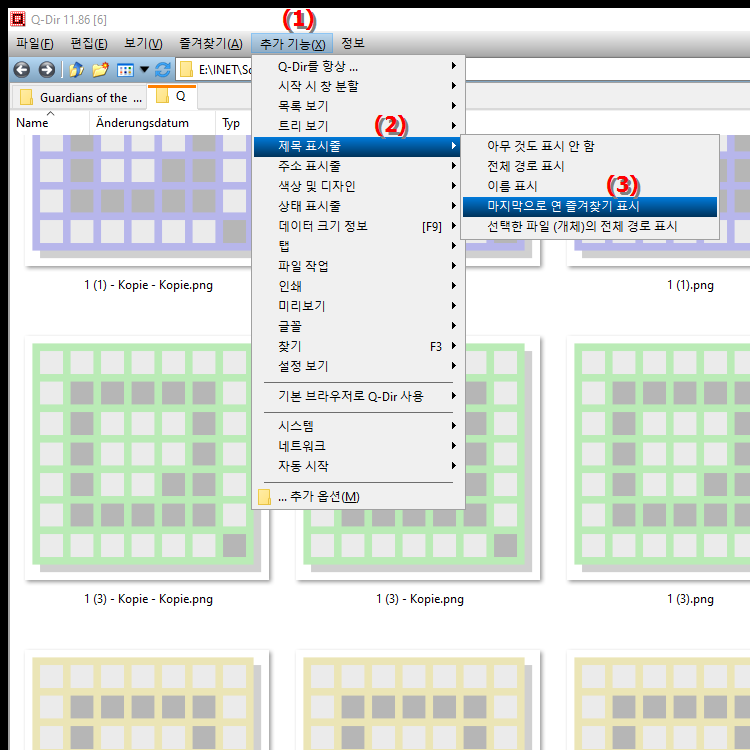Click folder icon on the Q tab
Screen dimensions: 750x750
tap(163, 95)
